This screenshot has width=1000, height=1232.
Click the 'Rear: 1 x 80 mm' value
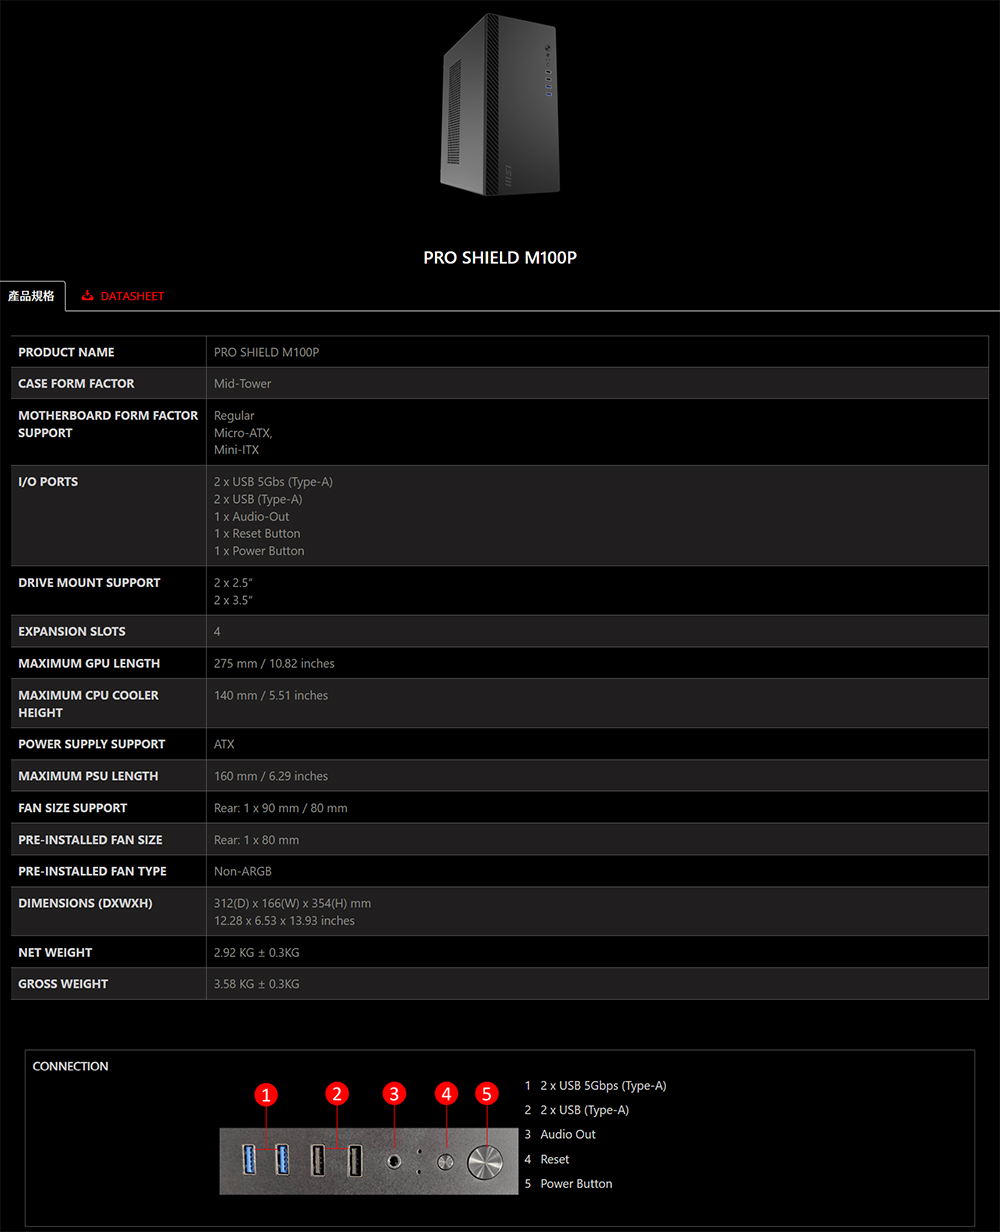pyautogui.click(x=256, y=840)
